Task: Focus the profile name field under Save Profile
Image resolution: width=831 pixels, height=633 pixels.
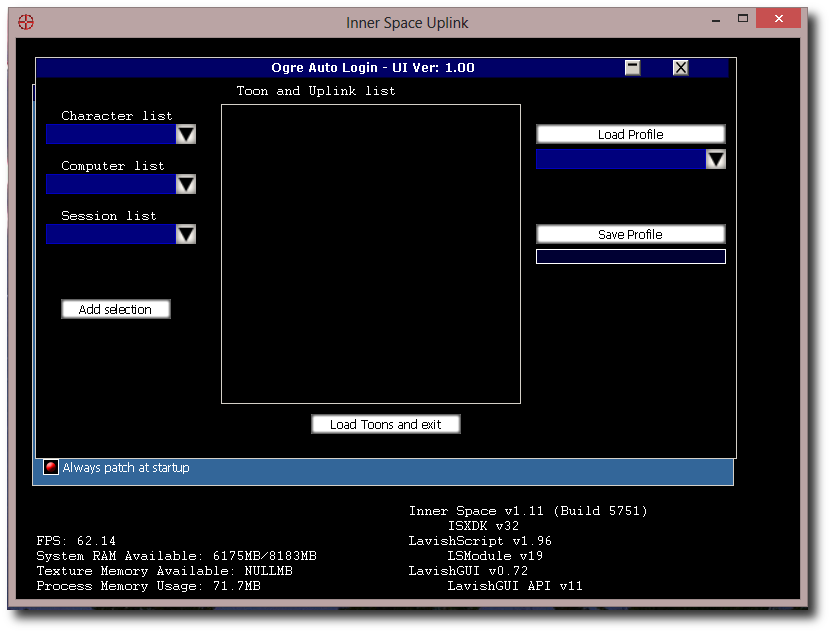Action: (631, 257)
